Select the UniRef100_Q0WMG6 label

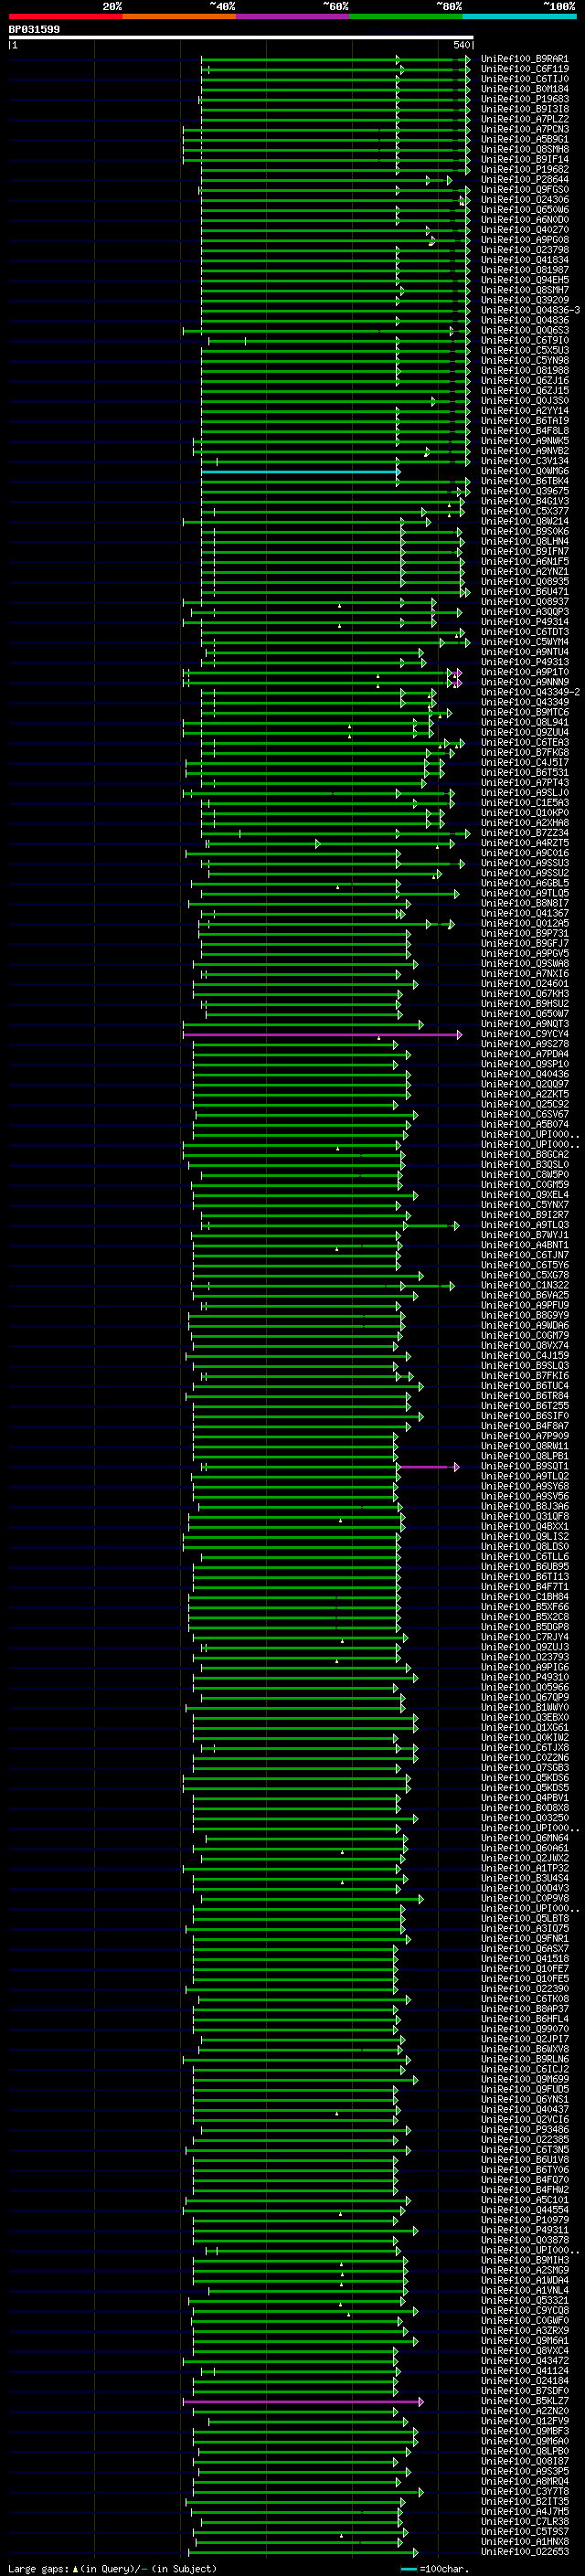click(x=525, y=471)
